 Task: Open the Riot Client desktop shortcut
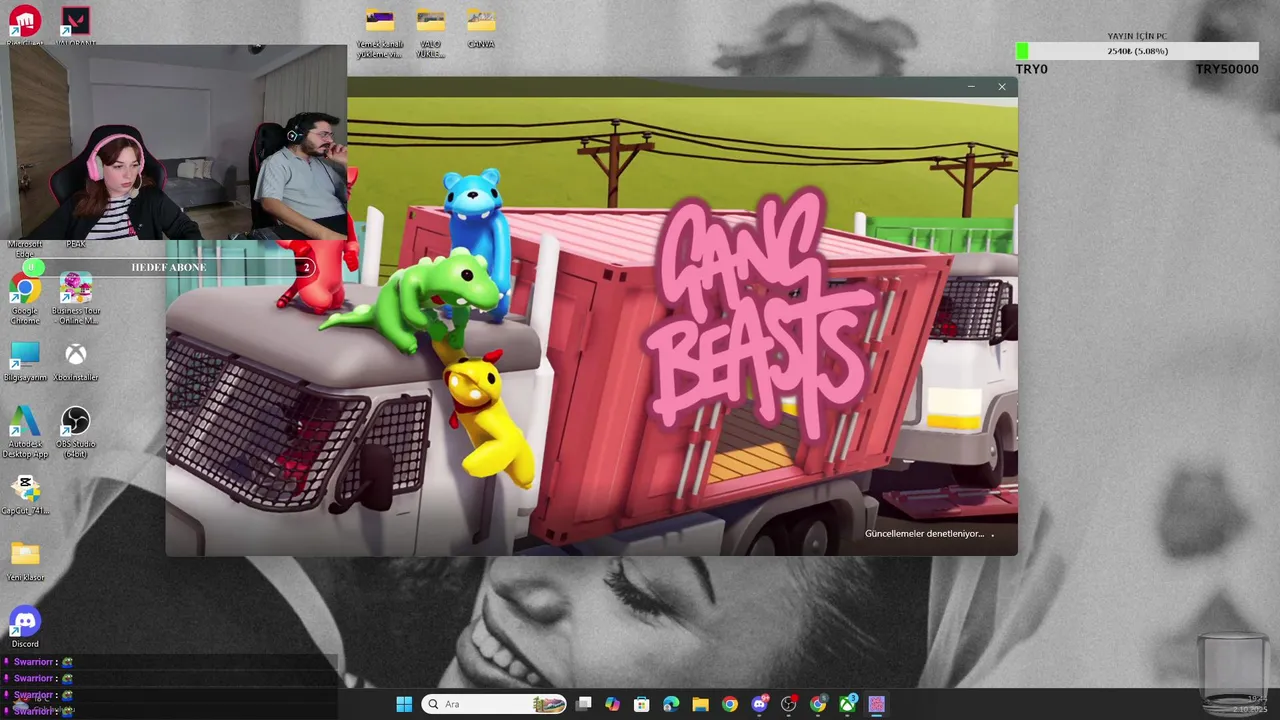(x=25, y=22)
